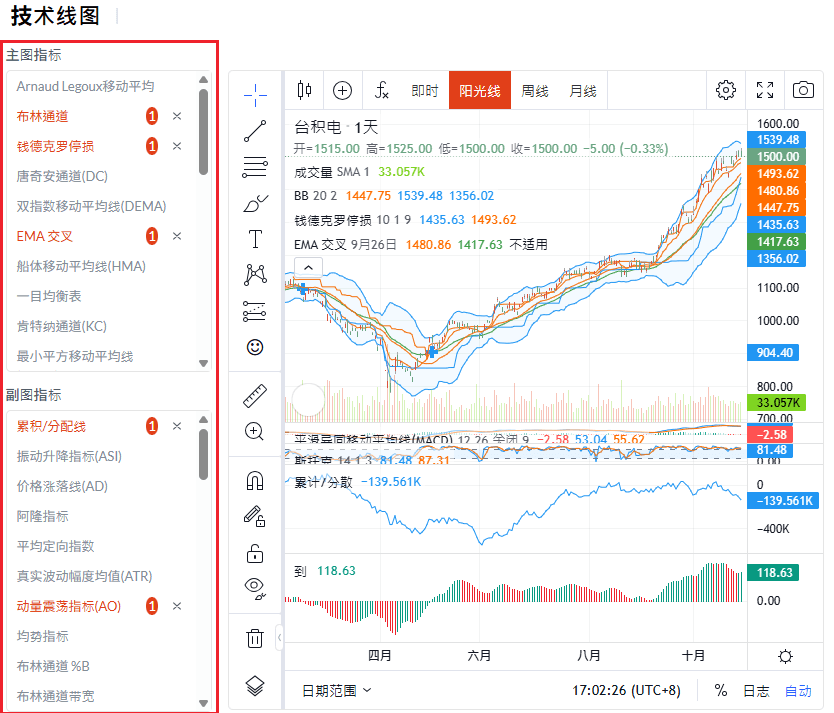
Task: Switch to the 月线 timeframe tab
Action: click(x=585, y=89)
